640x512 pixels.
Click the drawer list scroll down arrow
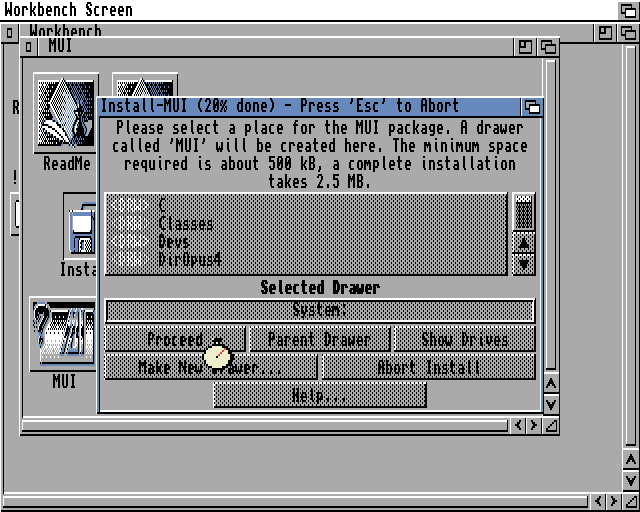[x=524, y=265]
